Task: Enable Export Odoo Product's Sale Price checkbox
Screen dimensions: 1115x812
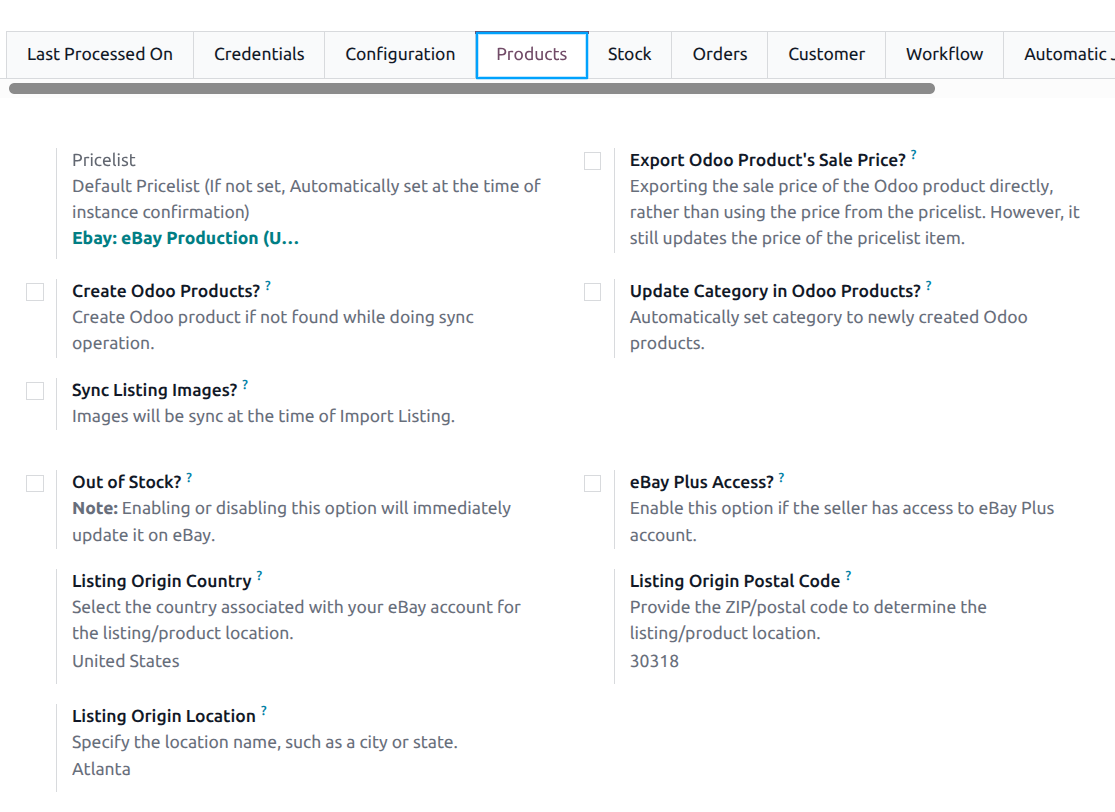Action: coord(592,161)
